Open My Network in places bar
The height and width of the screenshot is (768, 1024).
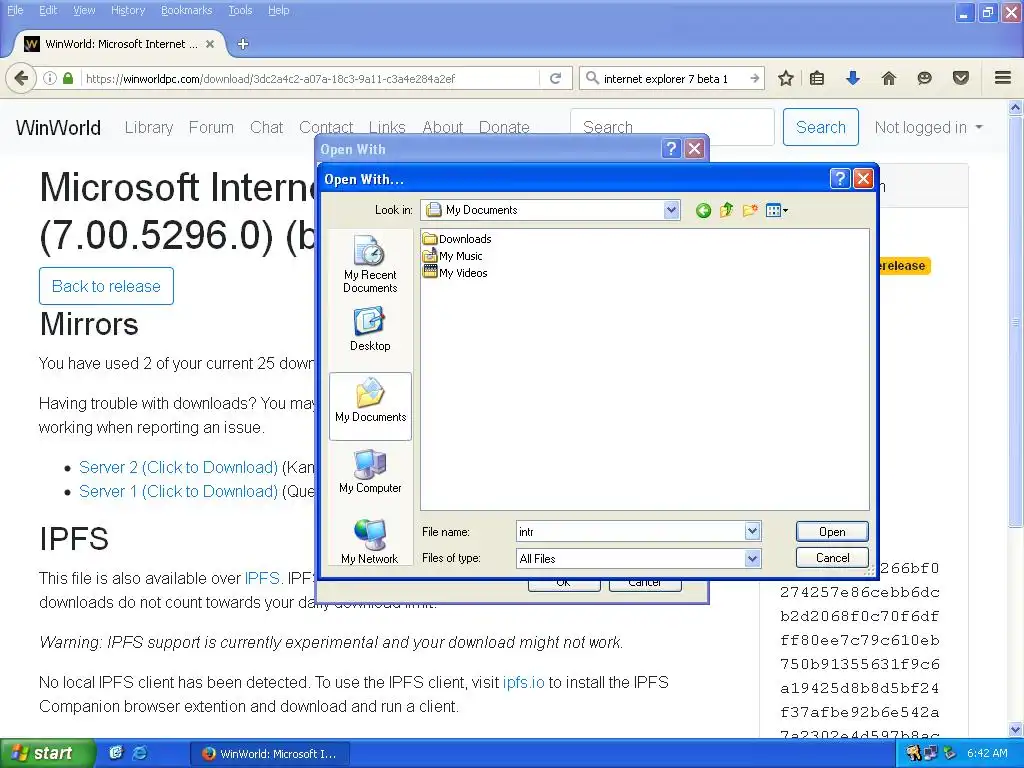pyautogui.click(x=370, y=541)
